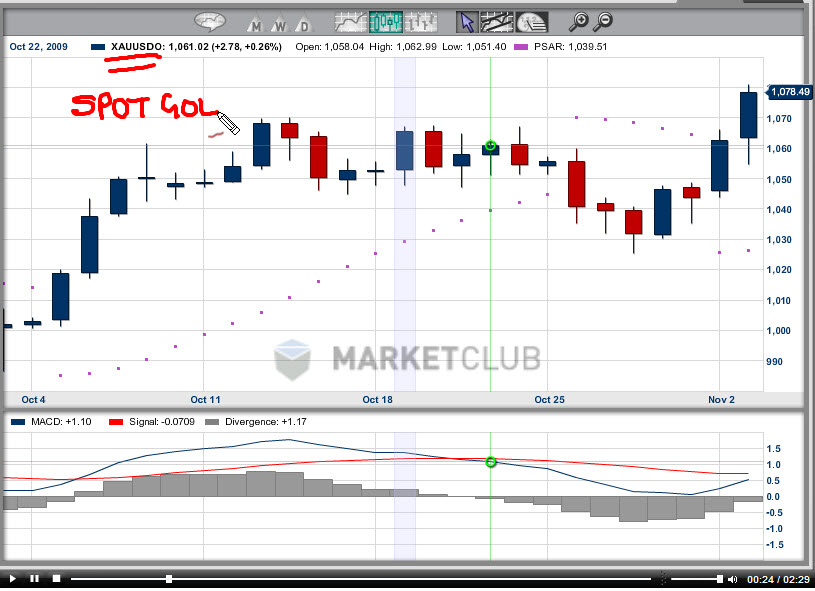This screenshot has height=591, width=815.
Task: Click the Oct 18 date axis label
Action: click(x=377, y=400)
